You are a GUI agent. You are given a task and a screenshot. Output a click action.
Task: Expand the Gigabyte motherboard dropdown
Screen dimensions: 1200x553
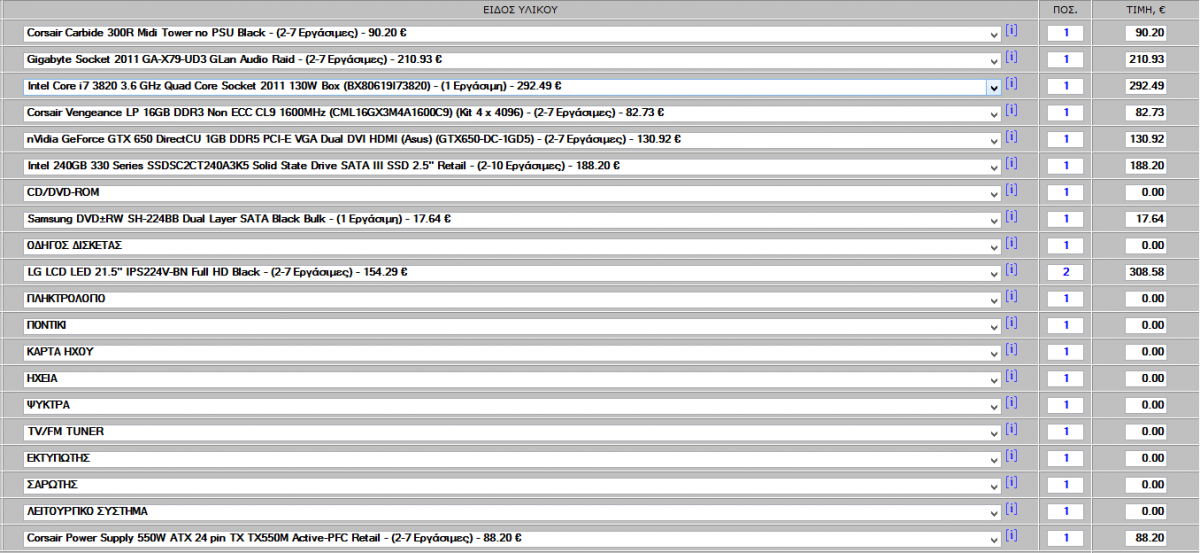tap(512, 60)
